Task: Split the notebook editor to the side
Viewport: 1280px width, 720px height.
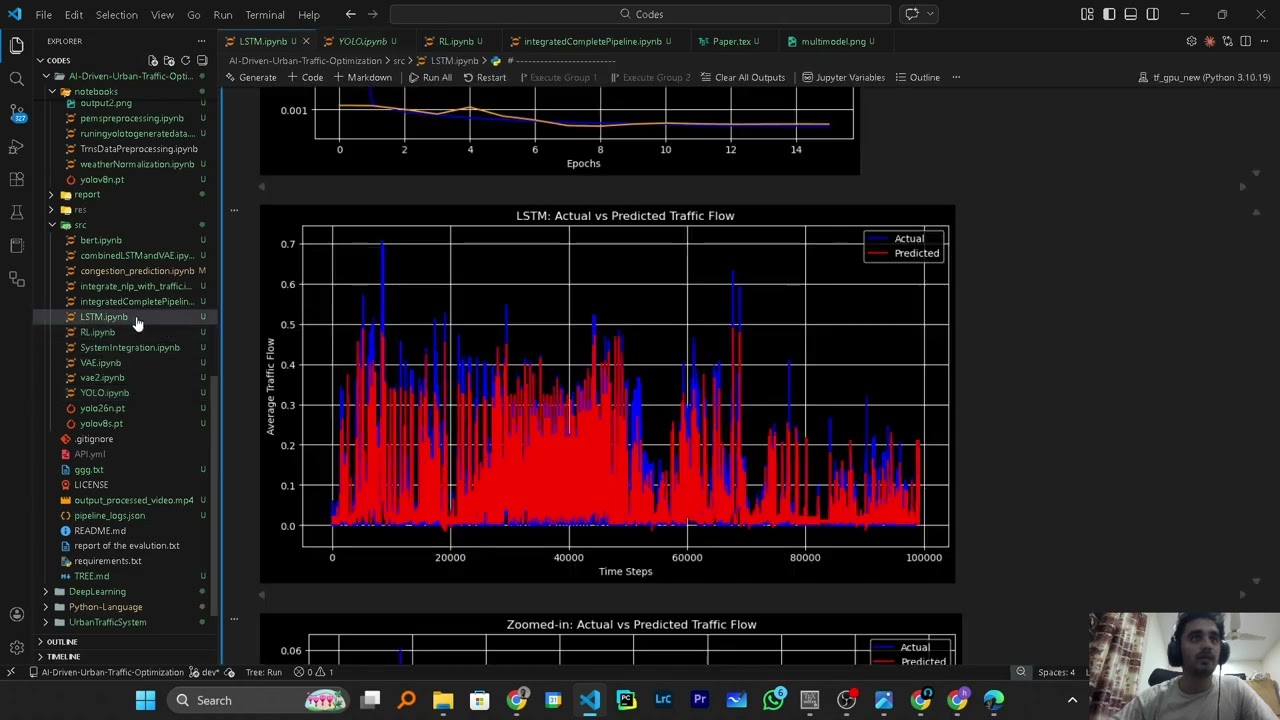Action: tap(1245, 41)
